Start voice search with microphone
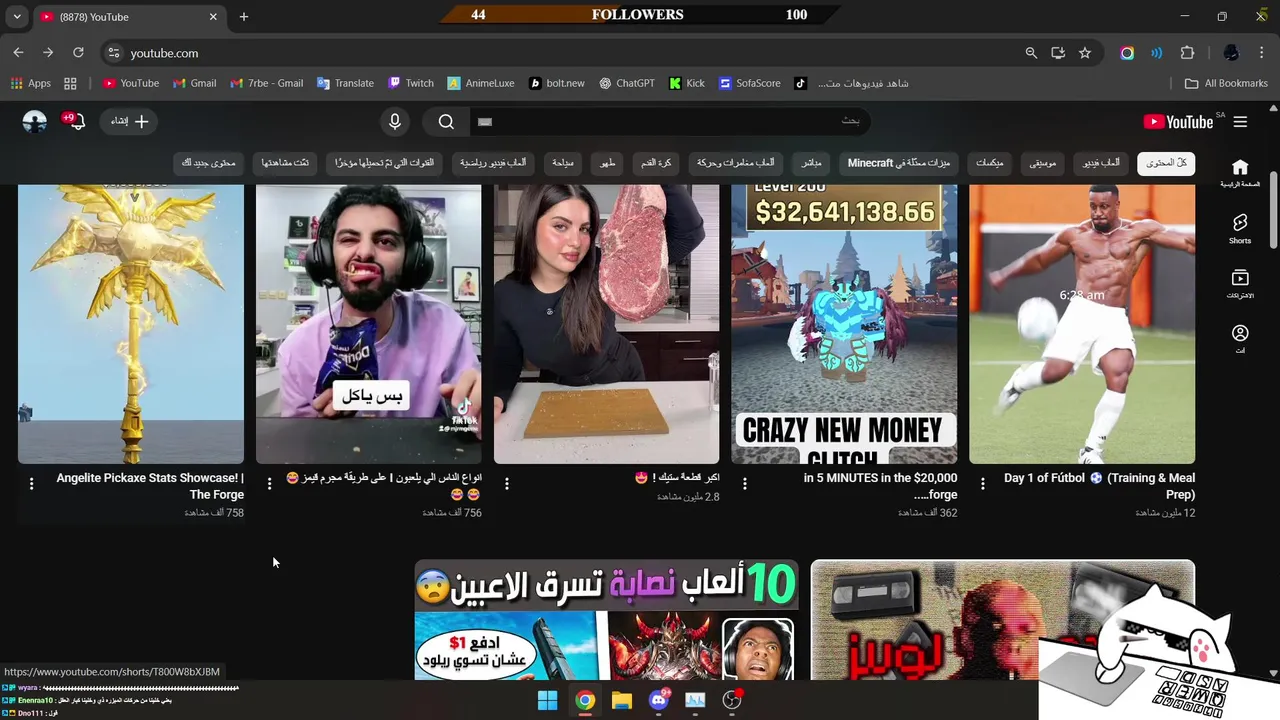 point(395,122)
